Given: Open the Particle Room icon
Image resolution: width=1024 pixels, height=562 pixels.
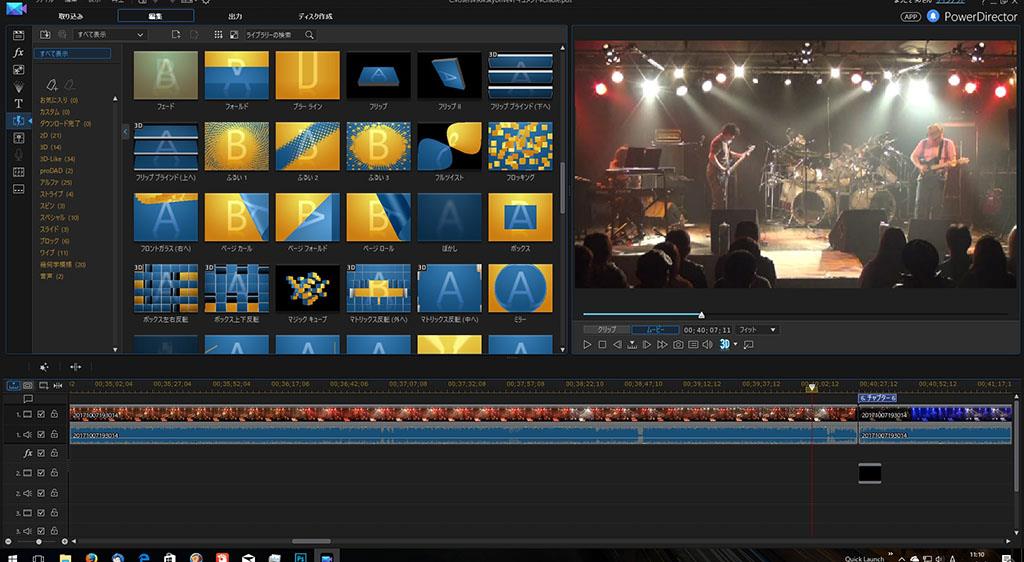Looking at the screenshot, I should [18, 86].
